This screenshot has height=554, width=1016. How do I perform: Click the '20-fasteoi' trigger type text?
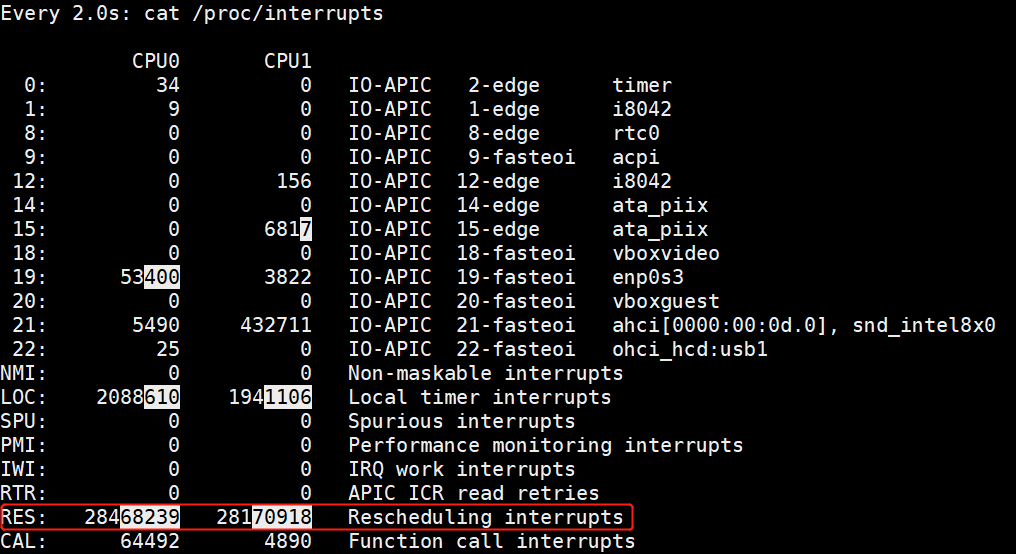tap(516, 301)
